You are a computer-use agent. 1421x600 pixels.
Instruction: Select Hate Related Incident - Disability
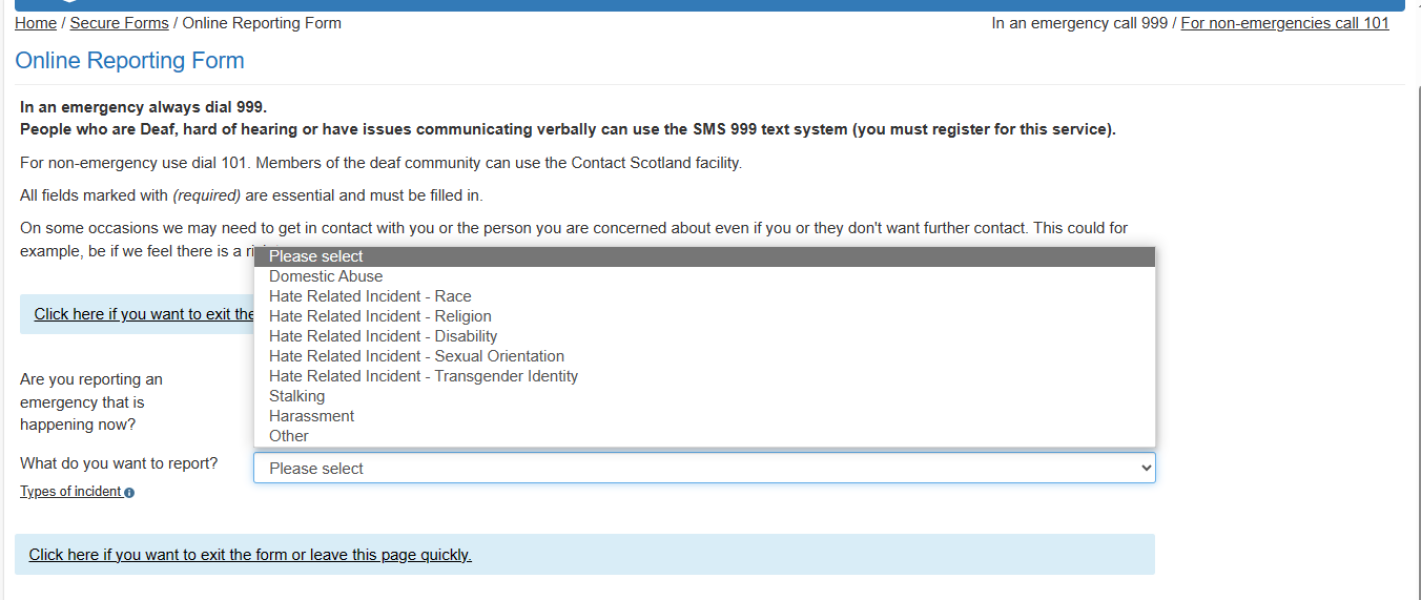point(383,336)
